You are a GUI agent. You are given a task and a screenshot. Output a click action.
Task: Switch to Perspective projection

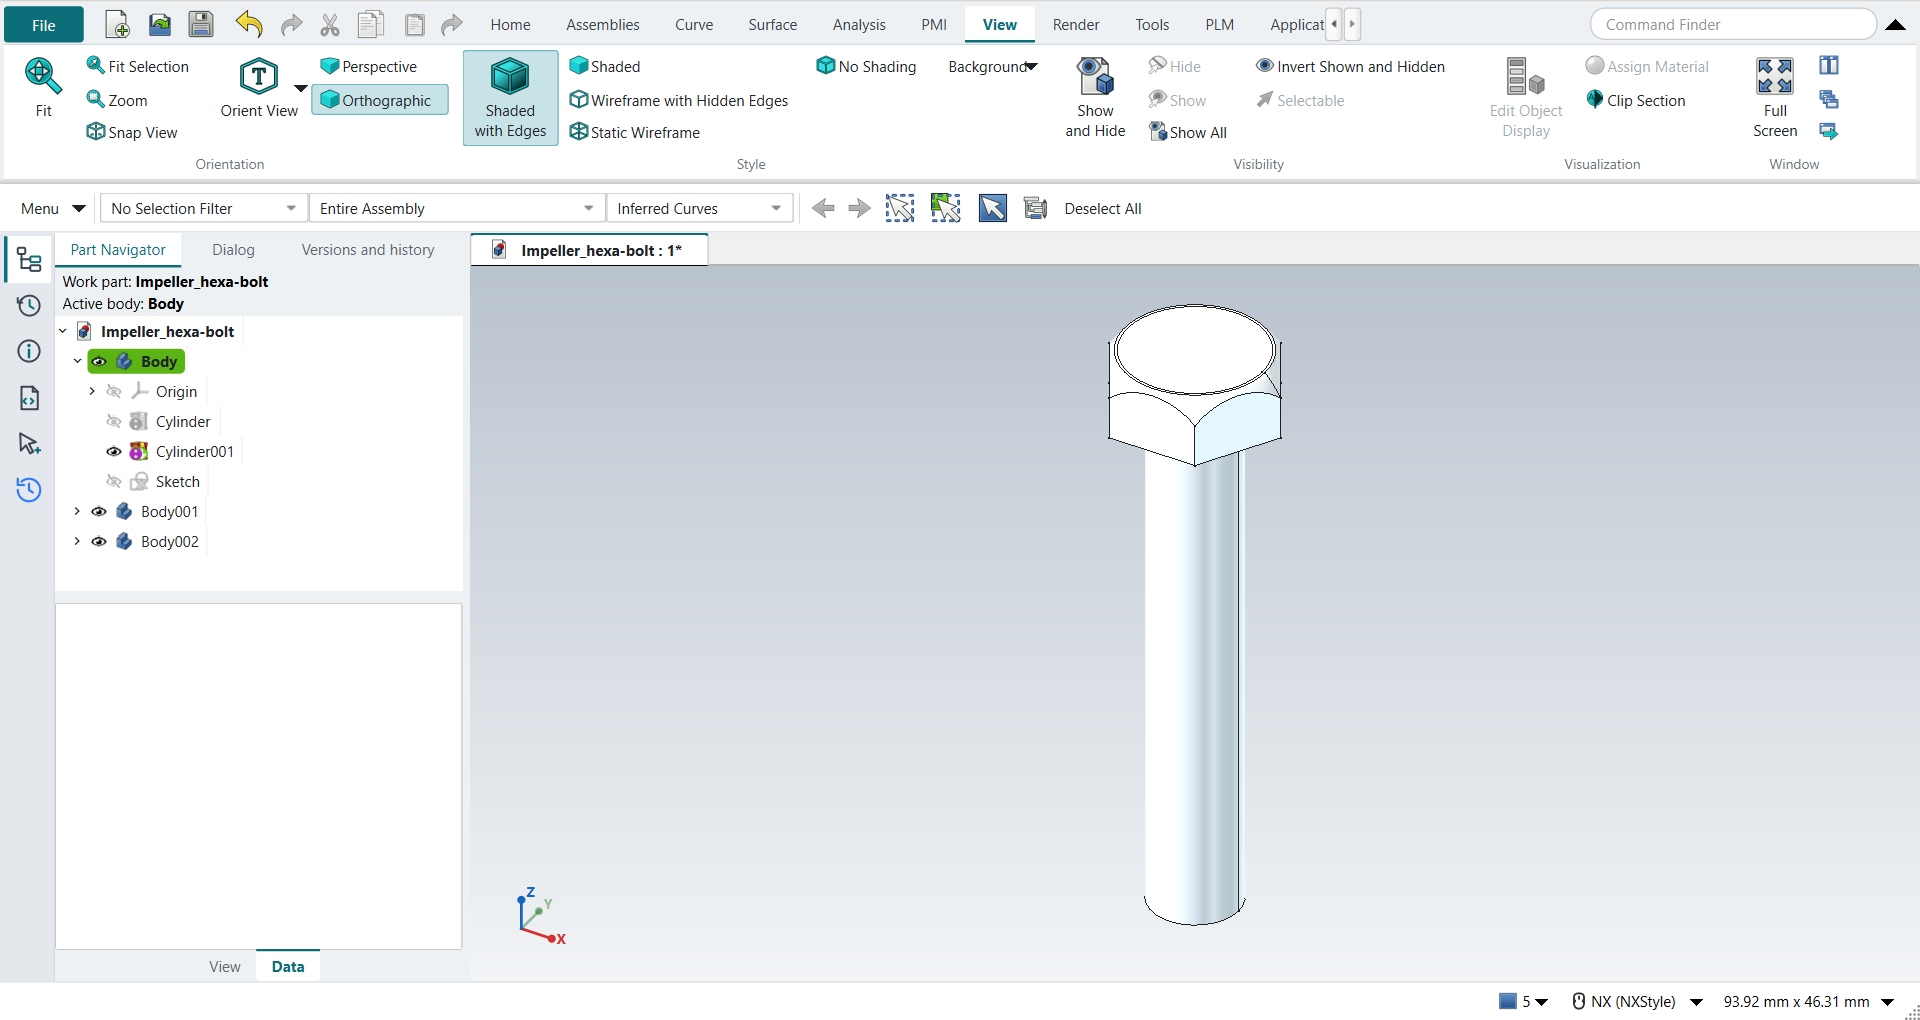click(369, 66)
